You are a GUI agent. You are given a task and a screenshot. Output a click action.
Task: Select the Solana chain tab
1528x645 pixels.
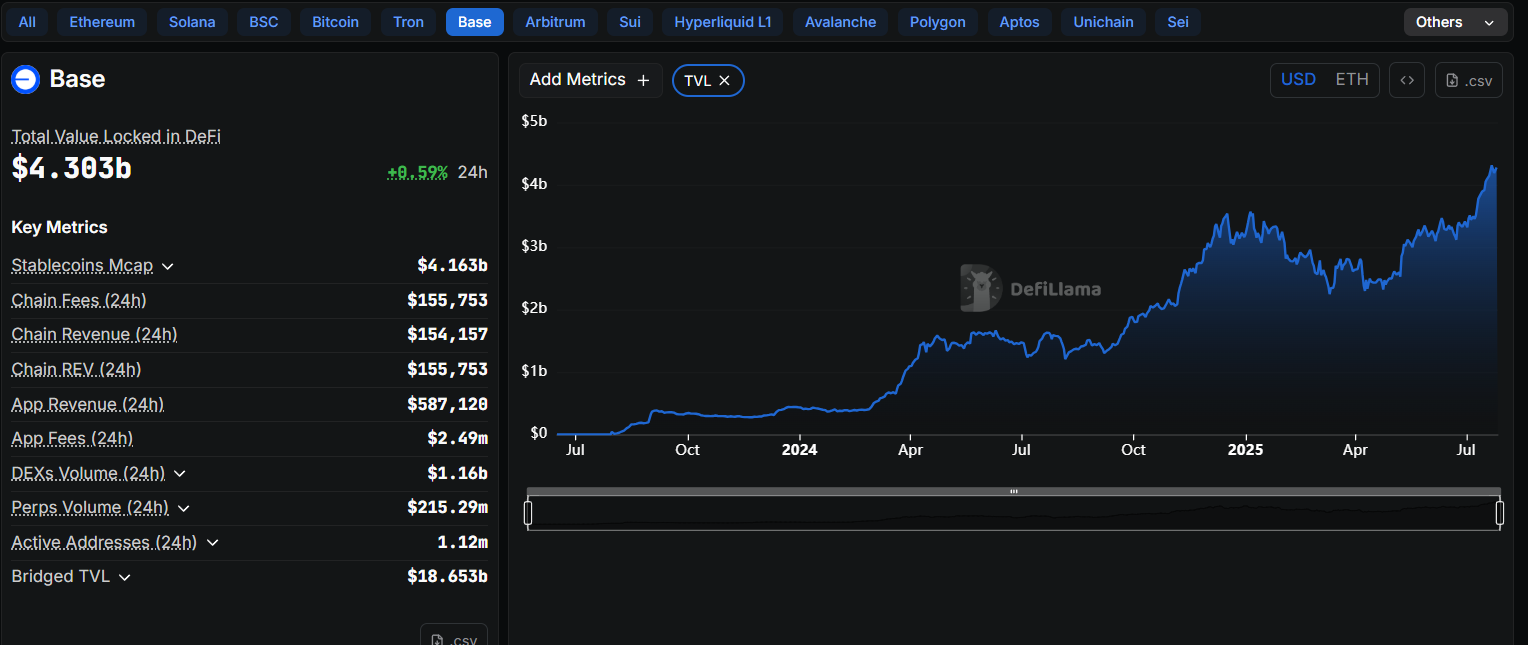point(192,22)
